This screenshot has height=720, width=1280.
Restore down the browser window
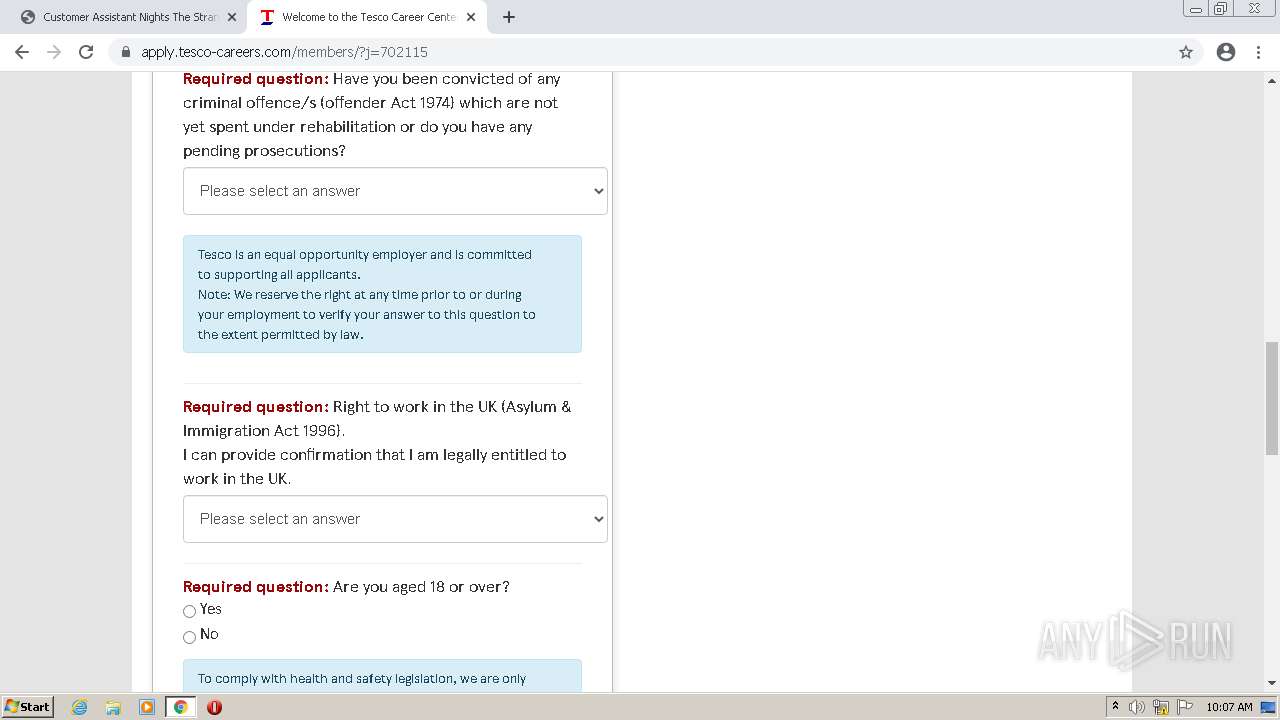pos(1220,9)
